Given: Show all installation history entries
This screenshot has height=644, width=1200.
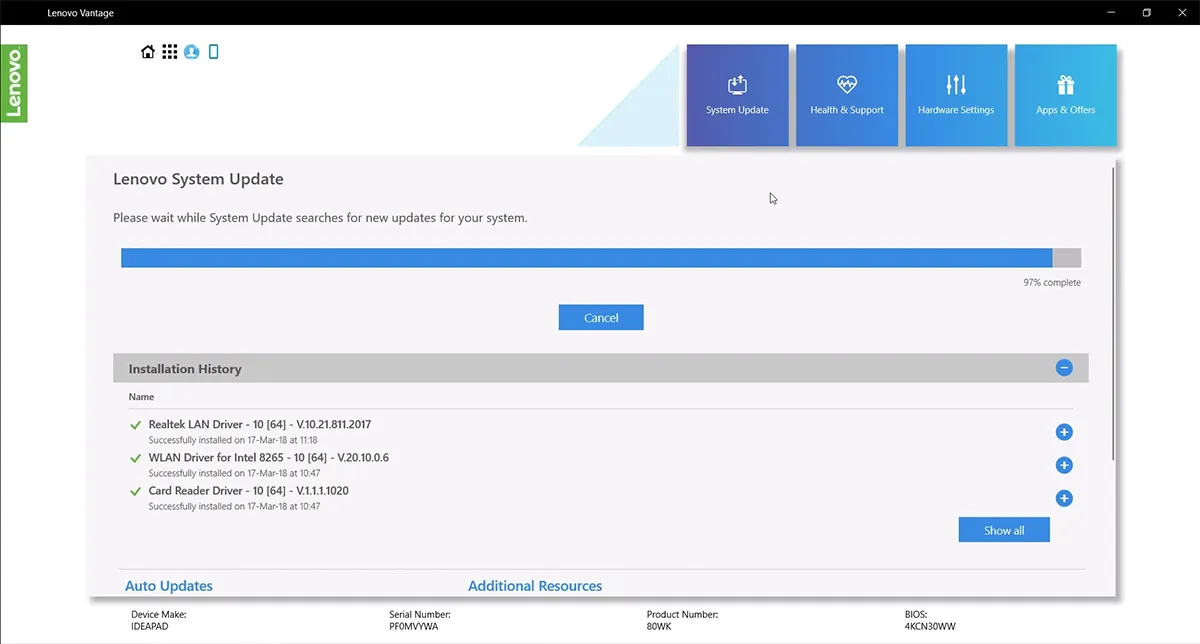Looking at the screenshot, I should click(x=1004, y=530).
